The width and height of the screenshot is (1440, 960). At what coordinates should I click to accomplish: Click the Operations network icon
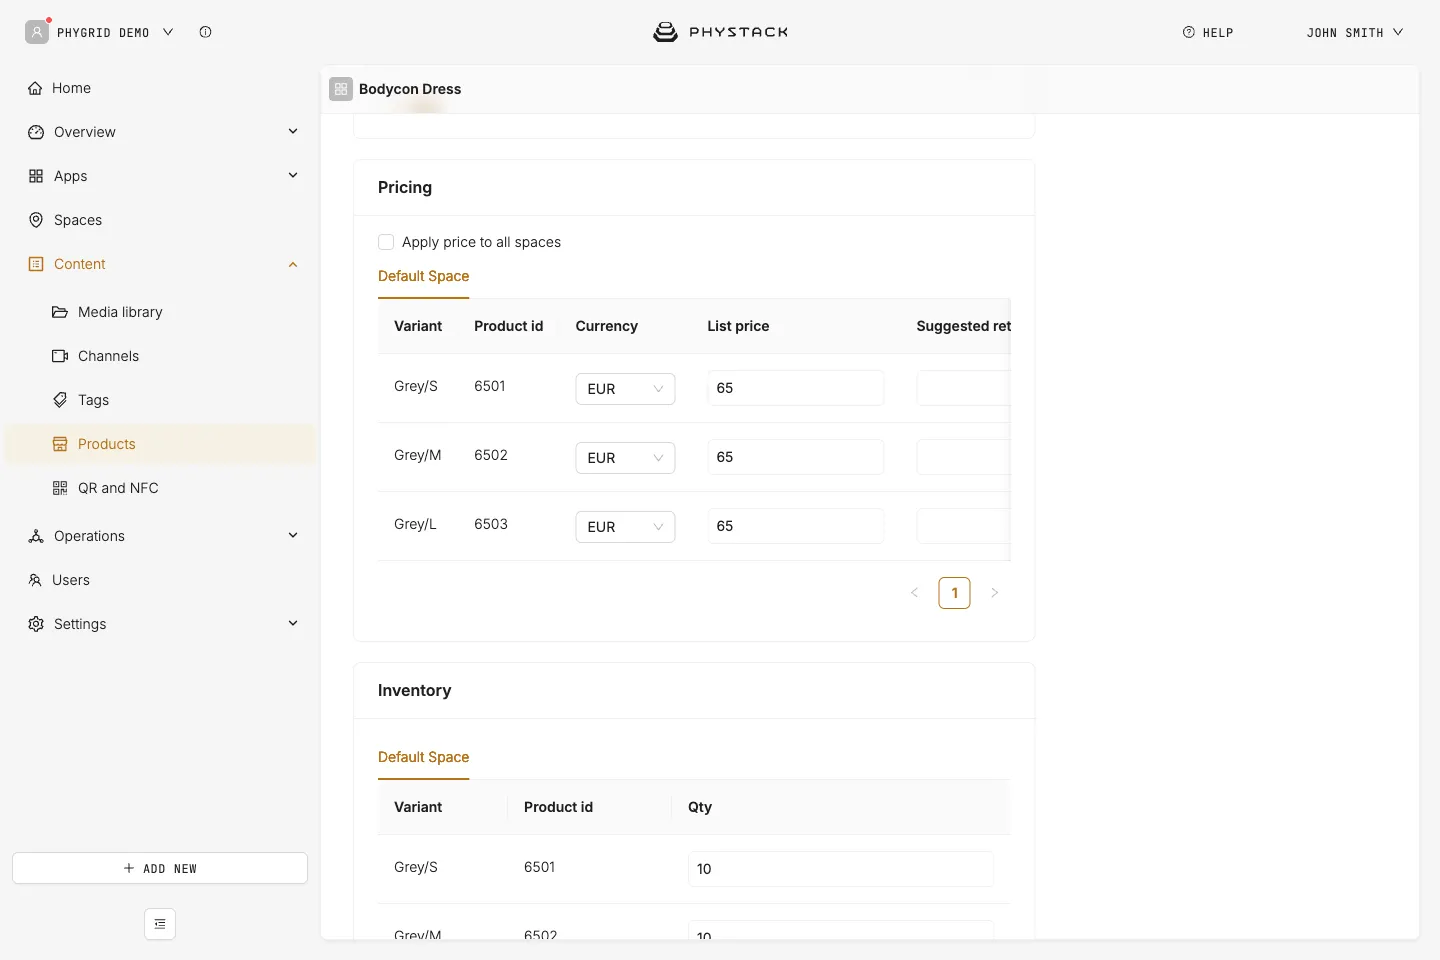[x=36, y=536]
